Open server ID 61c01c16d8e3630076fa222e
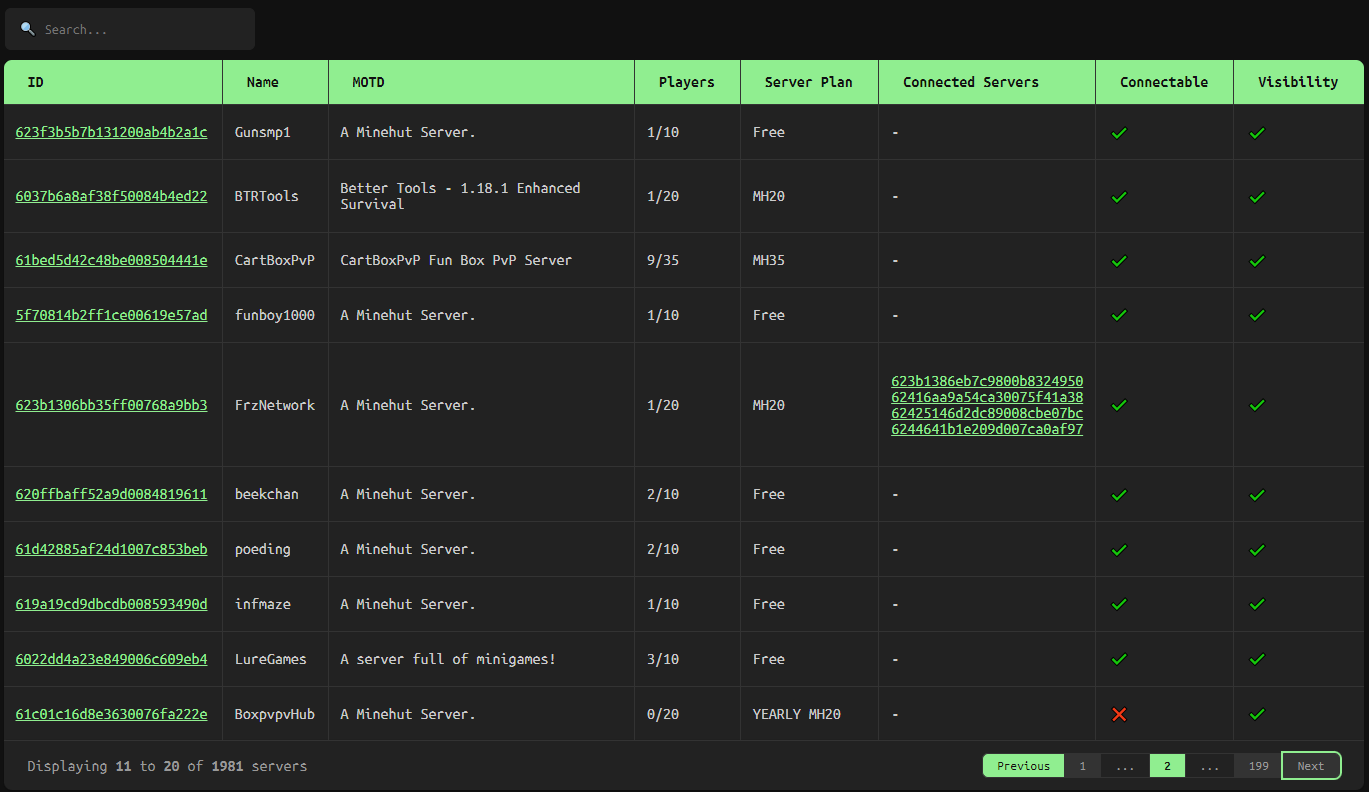1369x792 pixels. pyautogui.click(x=111, y=714)
